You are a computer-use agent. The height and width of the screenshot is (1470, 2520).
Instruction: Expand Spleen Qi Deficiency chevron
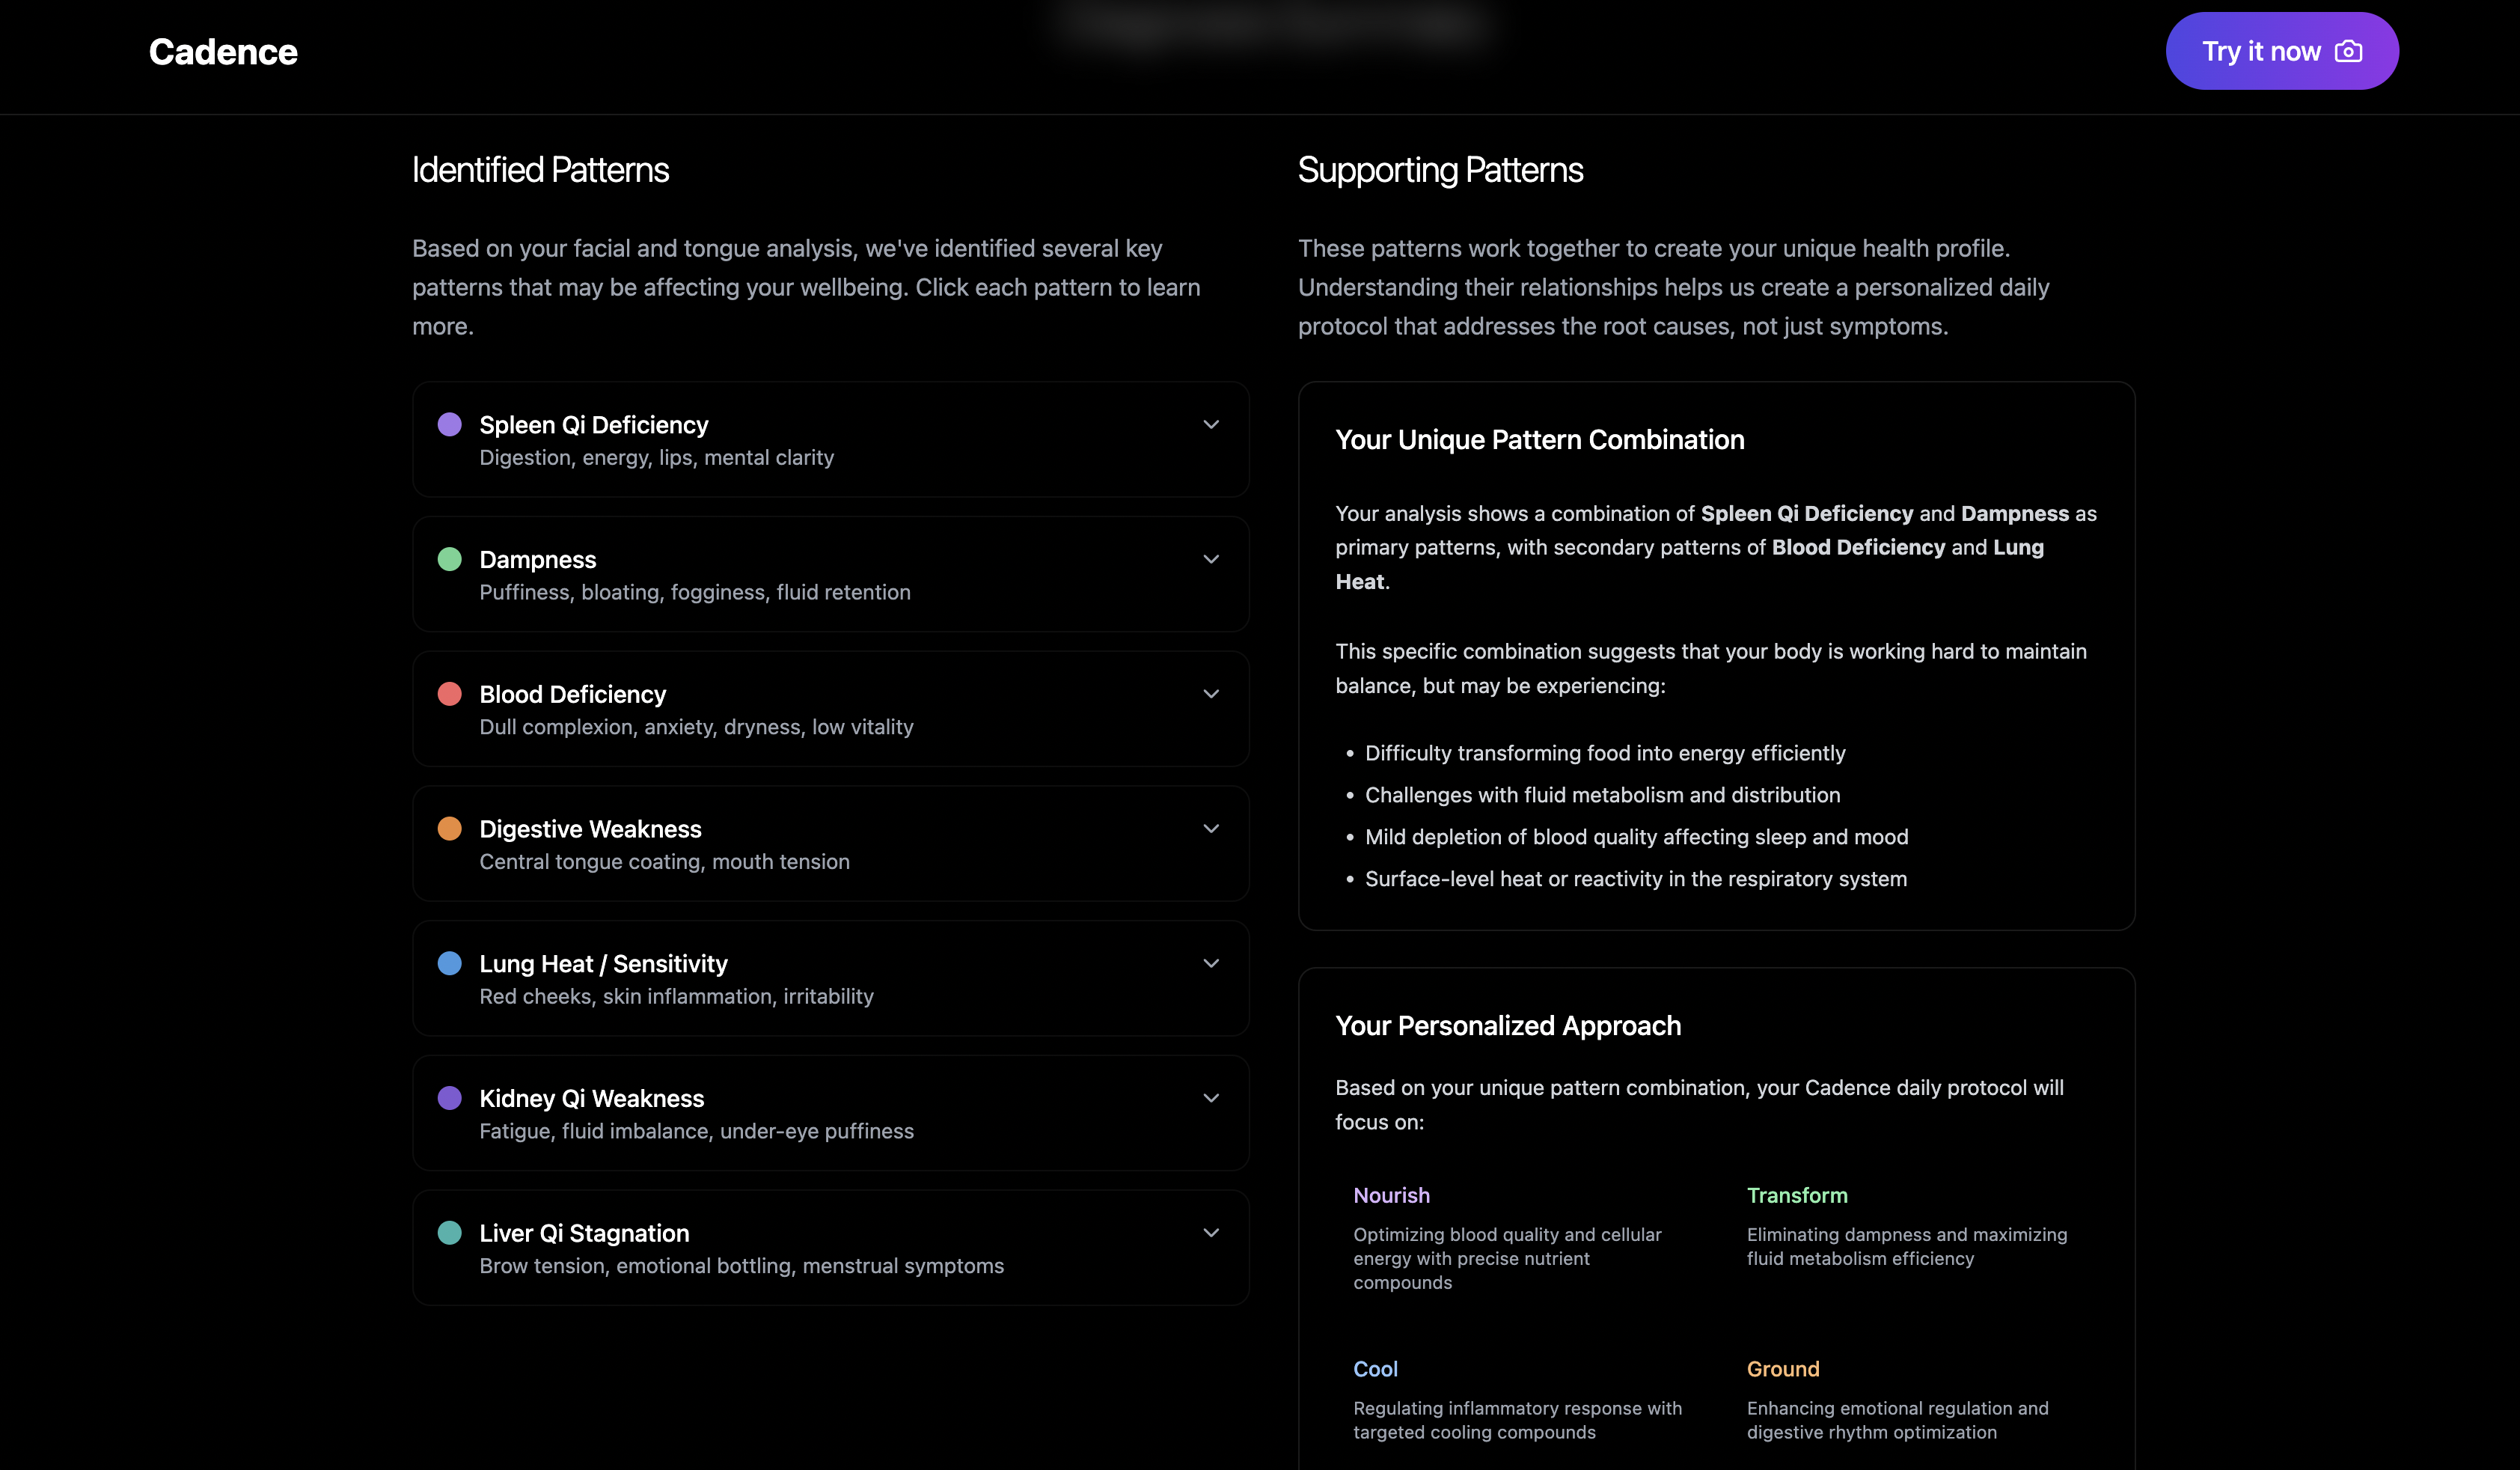[1210, 425]
